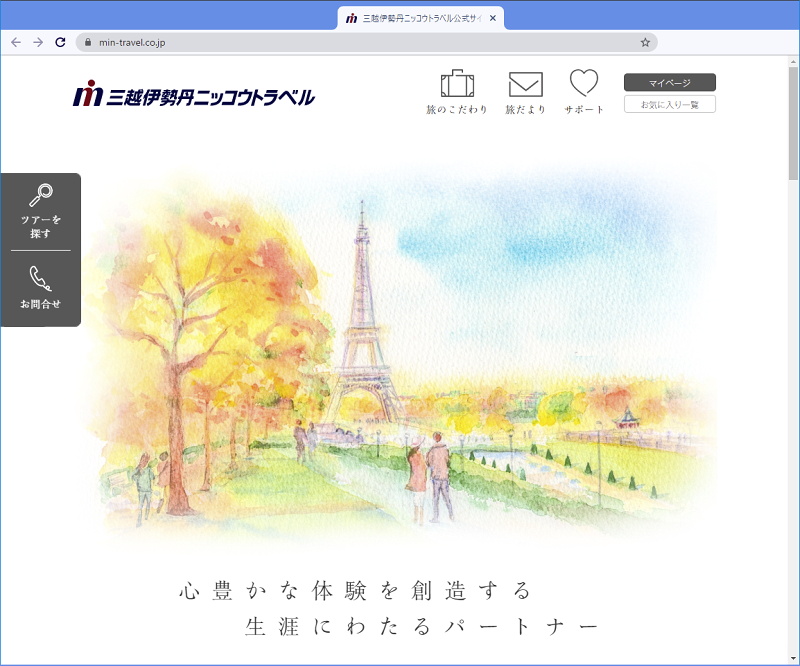The width and height of the screenshot is (800, 666).
Task: Click the 三越伊勢丹ニッコウトラベル logo
Action: [x=194, y=96]
